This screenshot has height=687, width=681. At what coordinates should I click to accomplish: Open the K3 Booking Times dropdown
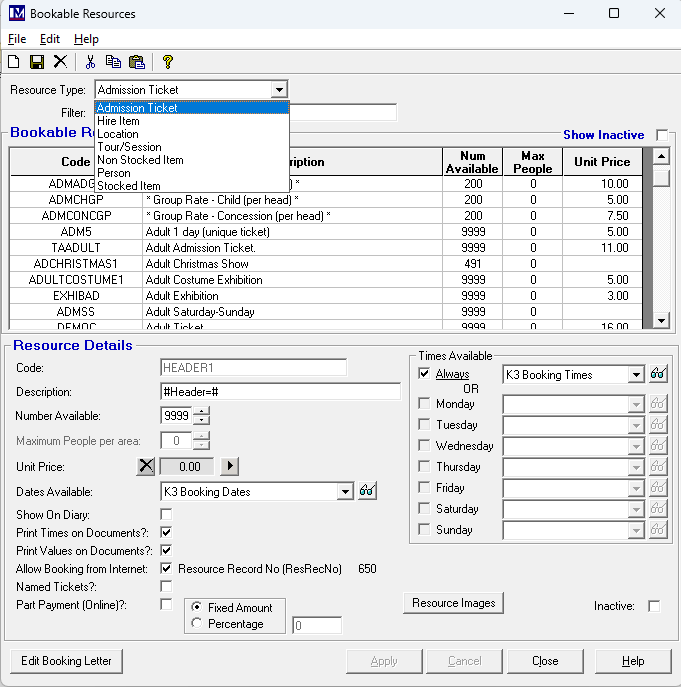(636, 375)
